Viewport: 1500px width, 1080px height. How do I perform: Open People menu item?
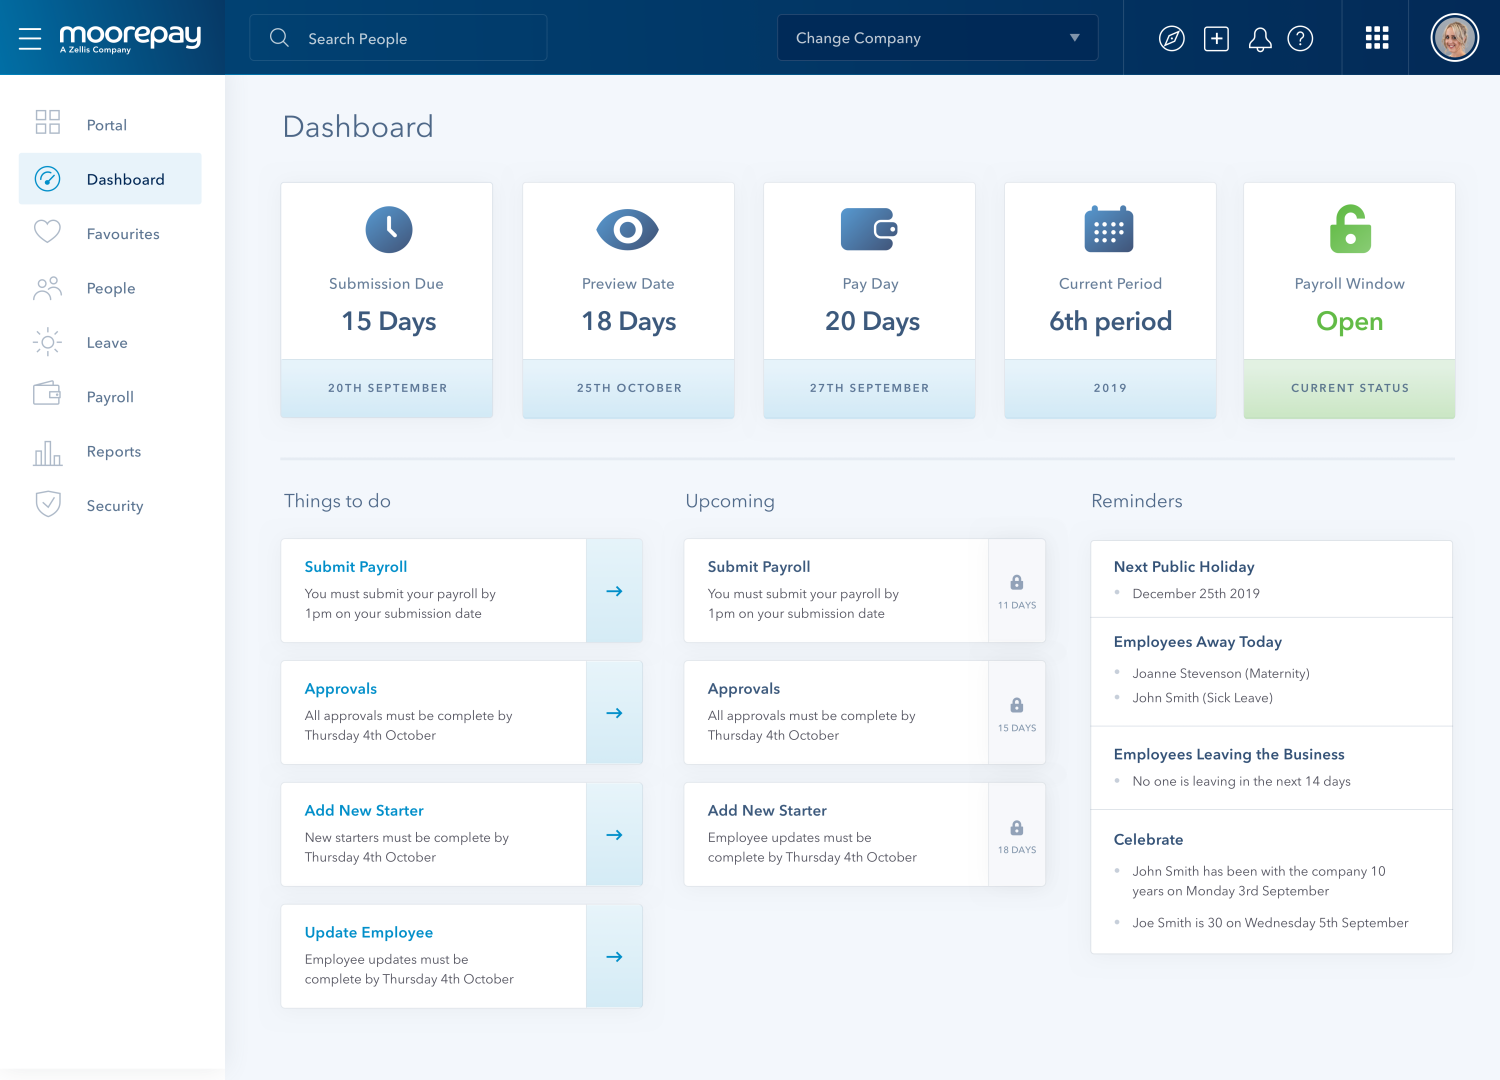tap(110, 288)
